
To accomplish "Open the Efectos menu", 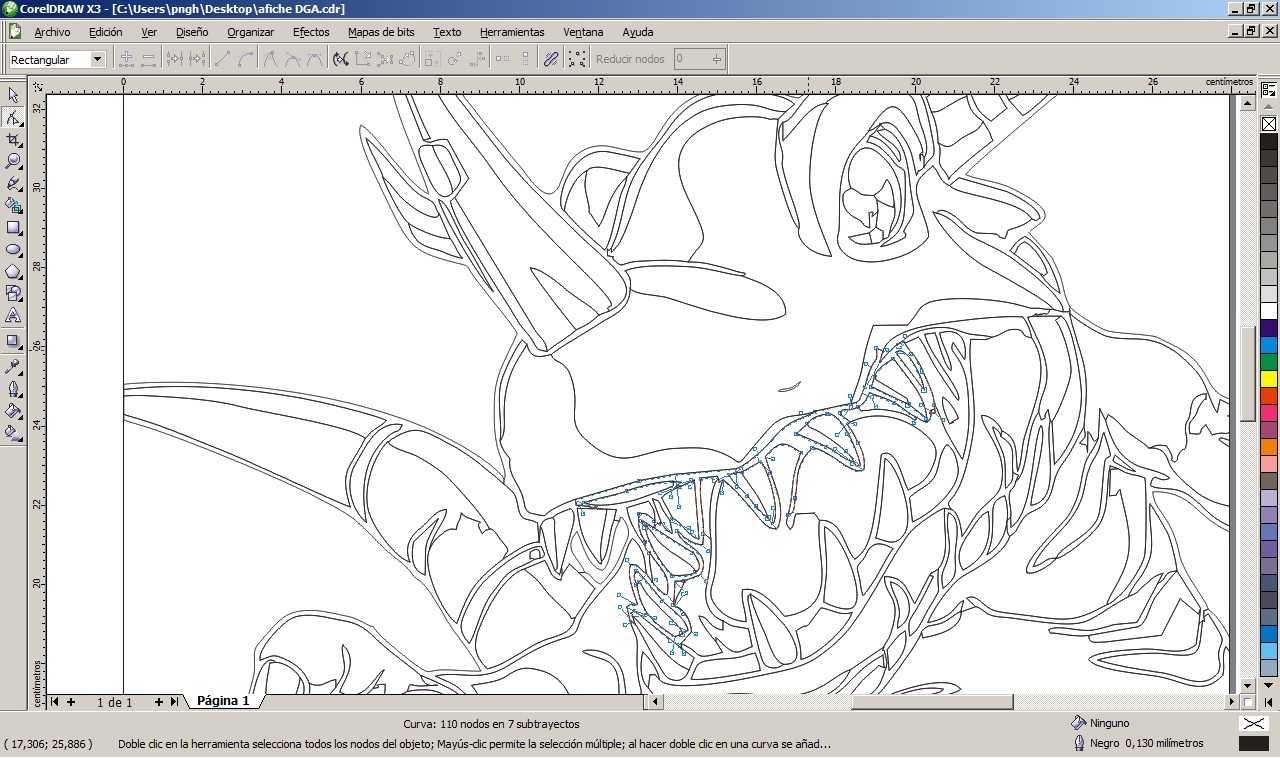I will tap(311, 32).
